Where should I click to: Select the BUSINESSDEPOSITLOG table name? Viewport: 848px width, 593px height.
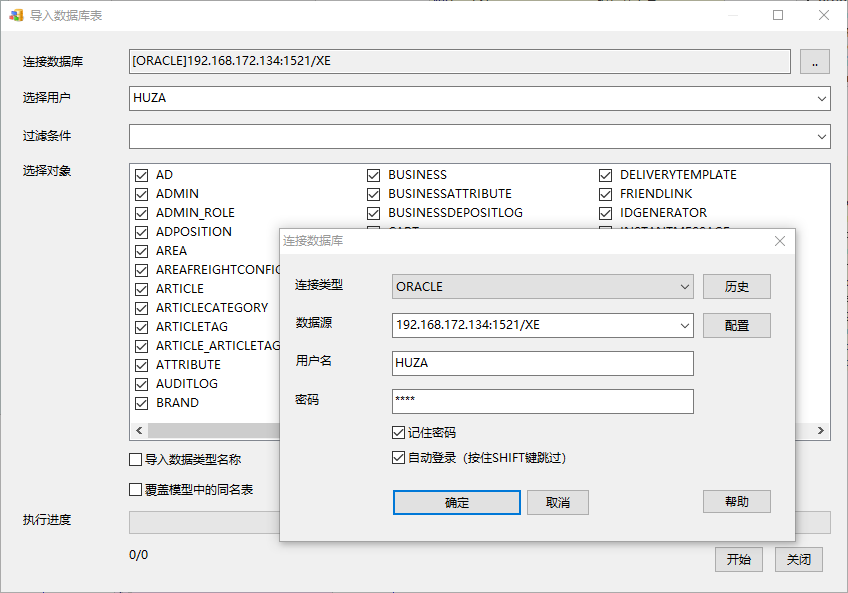[455, 213]
